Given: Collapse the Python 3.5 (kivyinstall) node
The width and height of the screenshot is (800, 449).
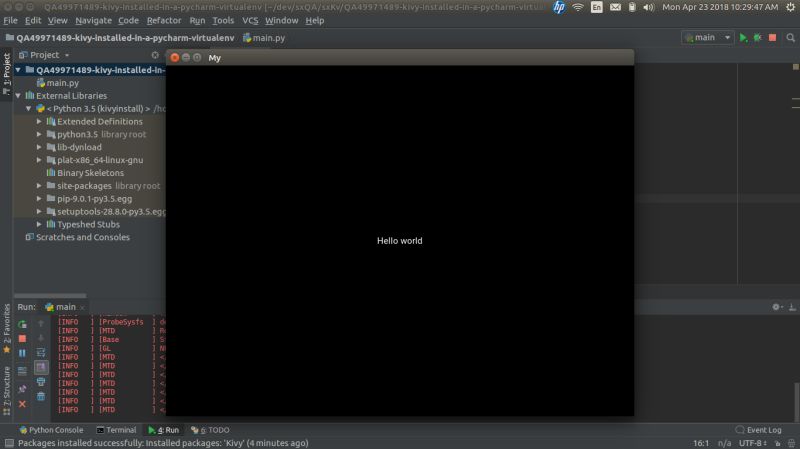Looking at the screenshot, I should [x=29, y=109].
